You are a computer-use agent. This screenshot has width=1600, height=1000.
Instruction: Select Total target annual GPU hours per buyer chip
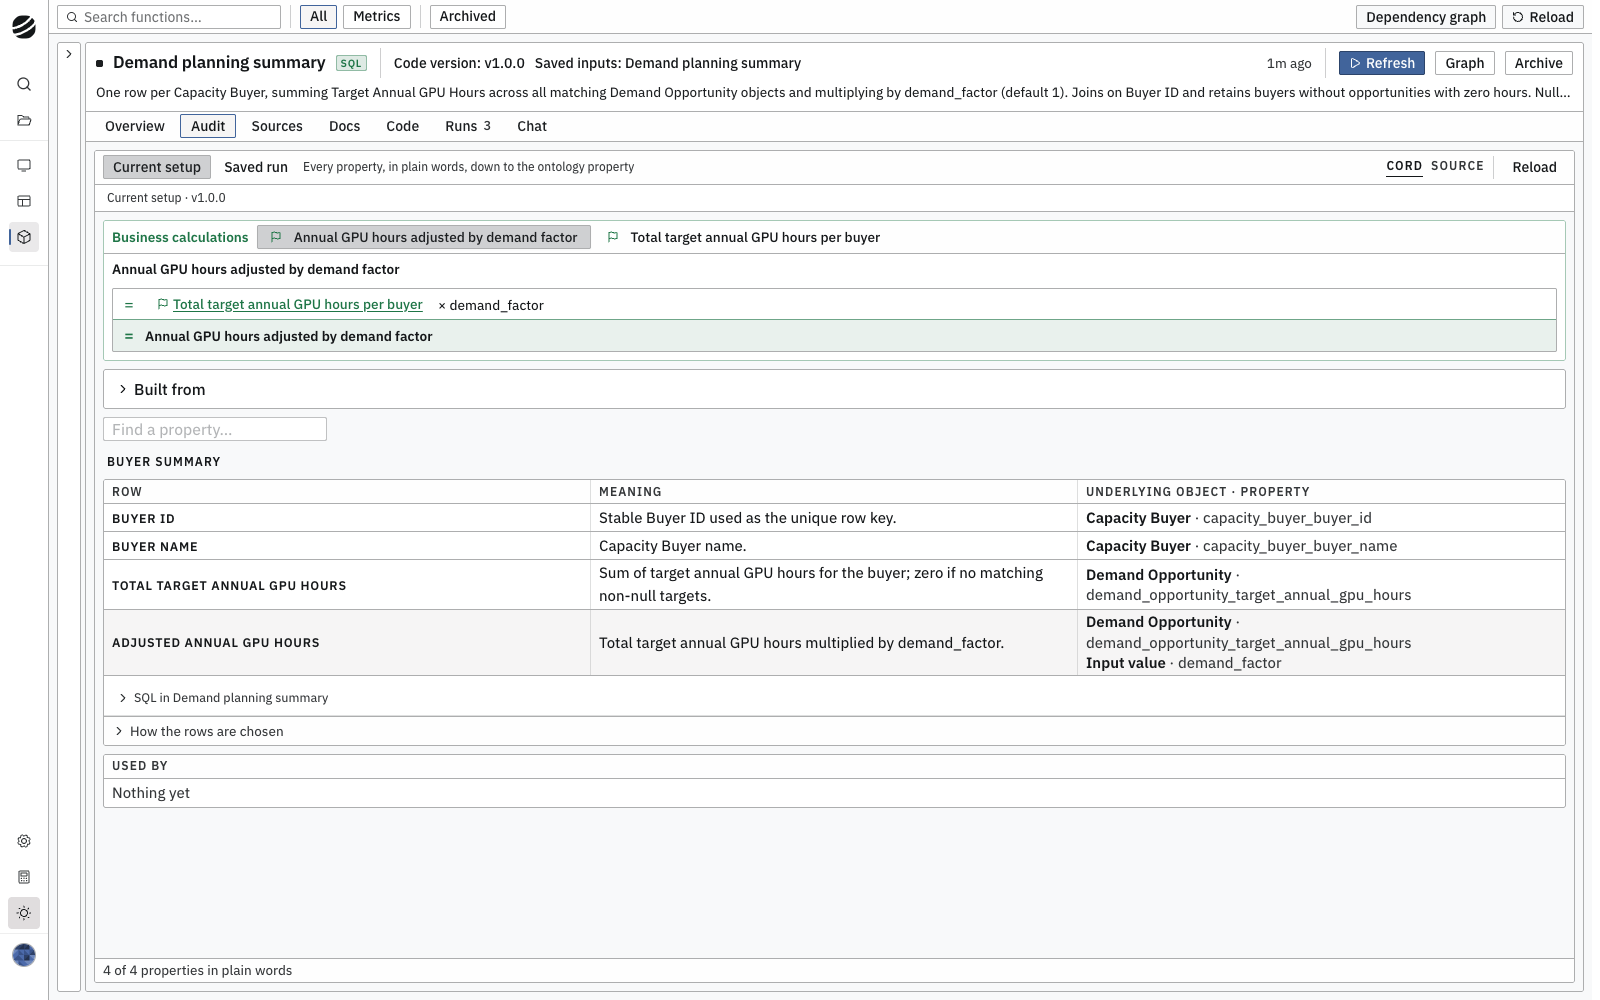click(x=744, y=237)
